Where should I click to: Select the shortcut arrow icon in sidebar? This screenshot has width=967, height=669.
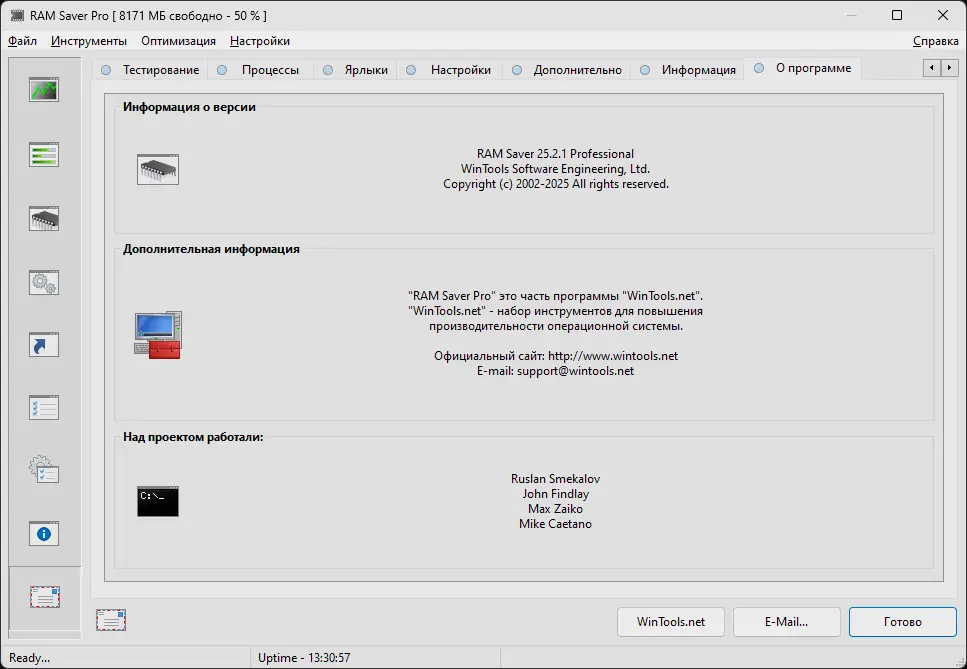point(43,344)
